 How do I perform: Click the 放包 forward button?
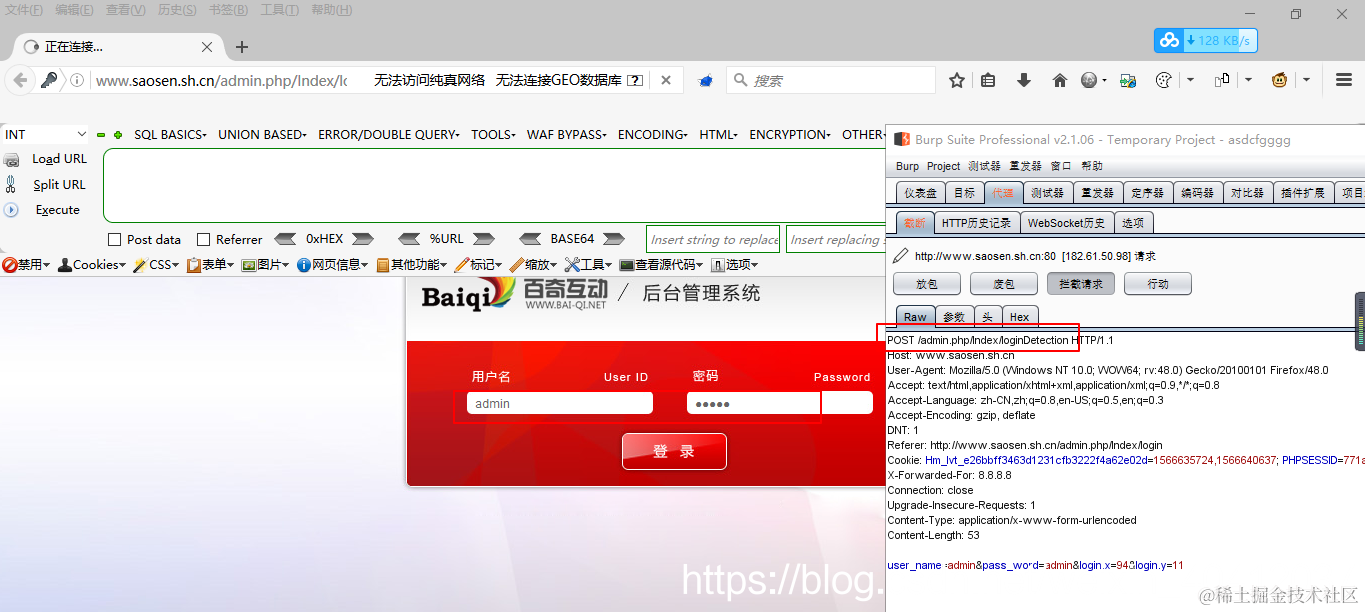[x=925, y=283]
